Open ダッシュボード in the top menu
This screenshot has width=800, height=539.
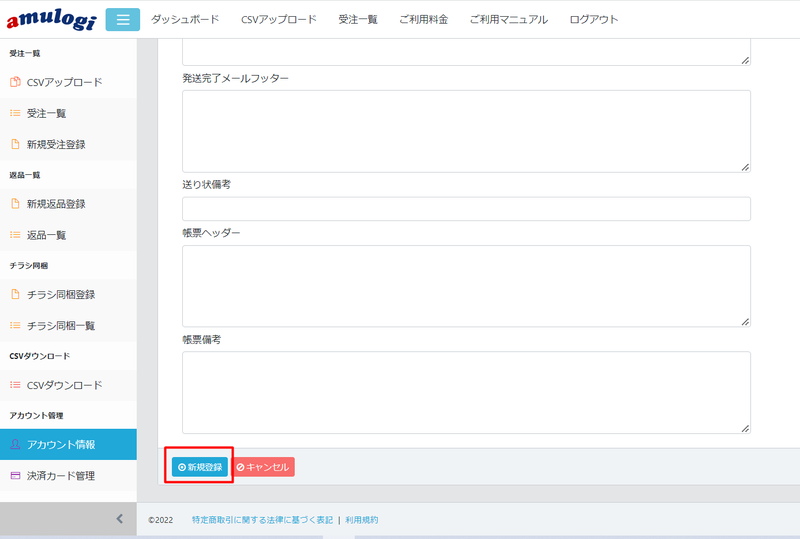click(185, 20)
